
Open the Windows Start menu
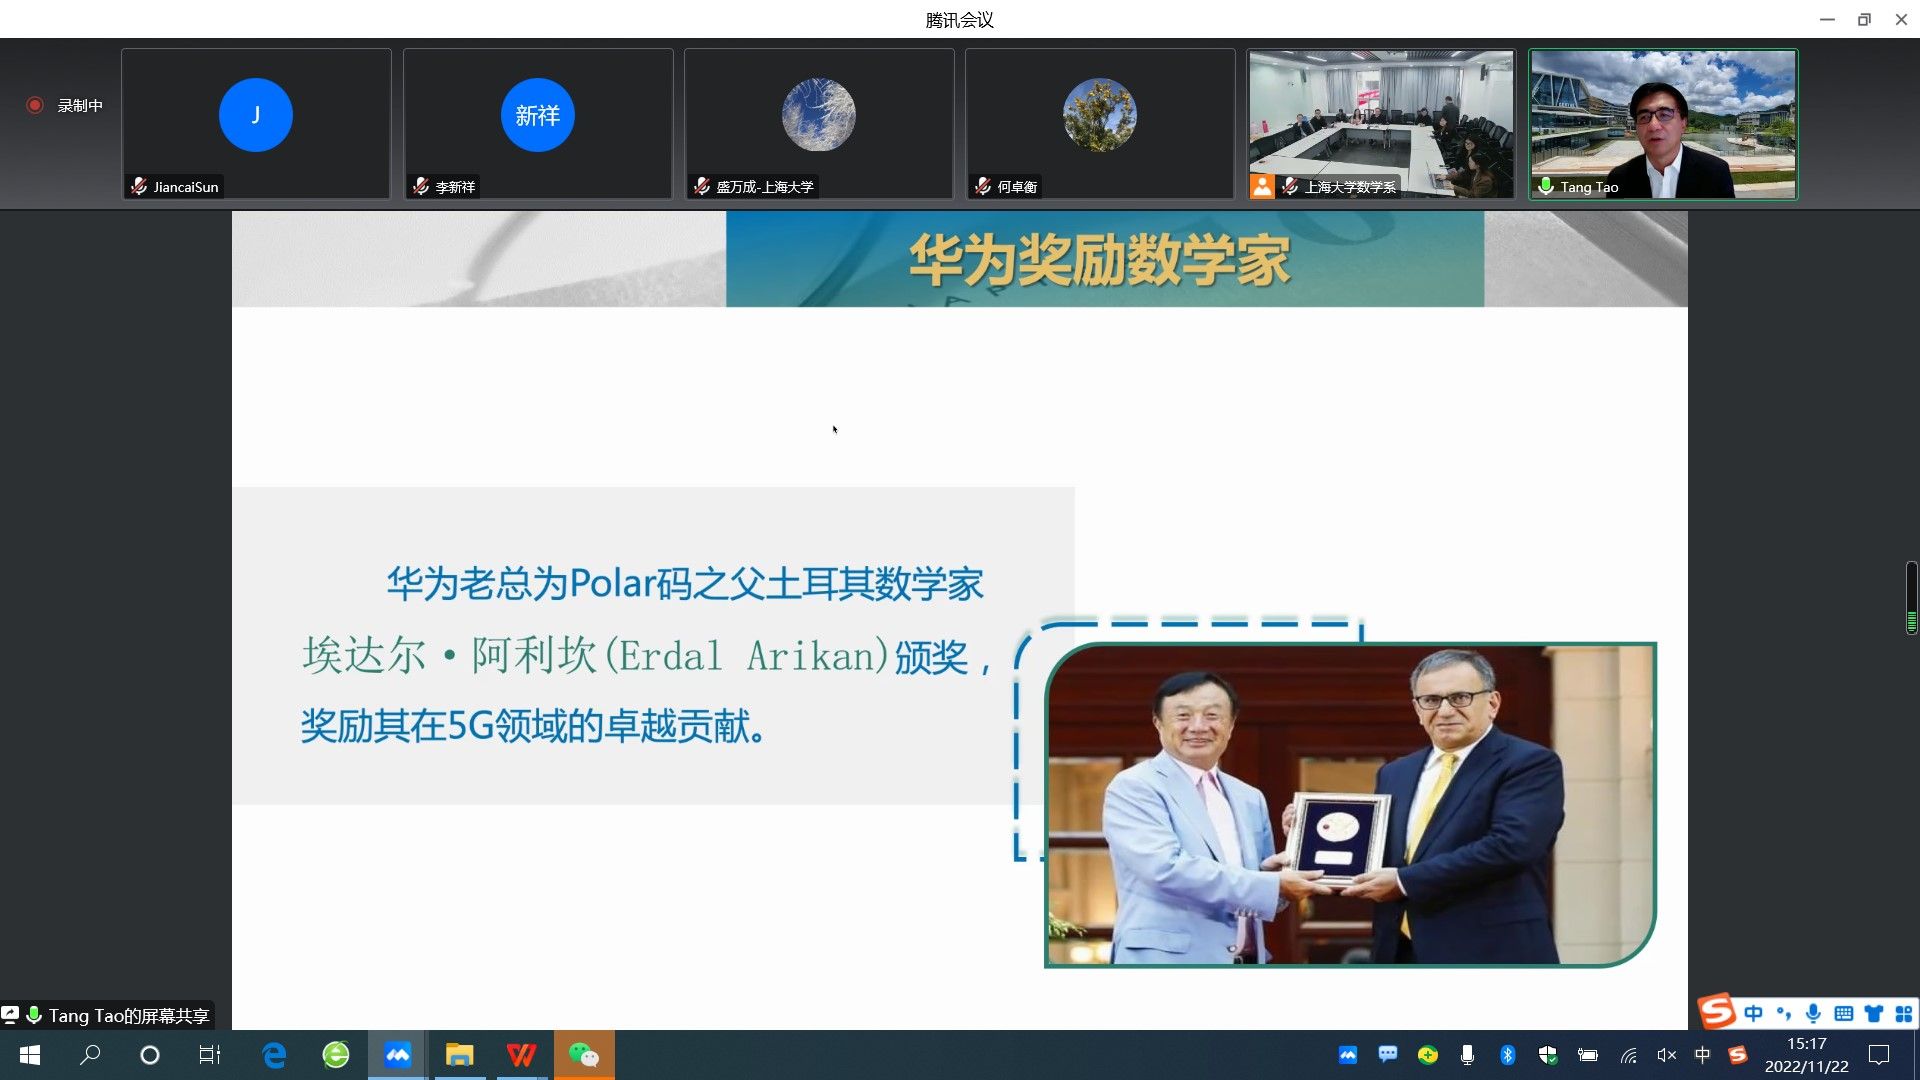(30, 1055)
